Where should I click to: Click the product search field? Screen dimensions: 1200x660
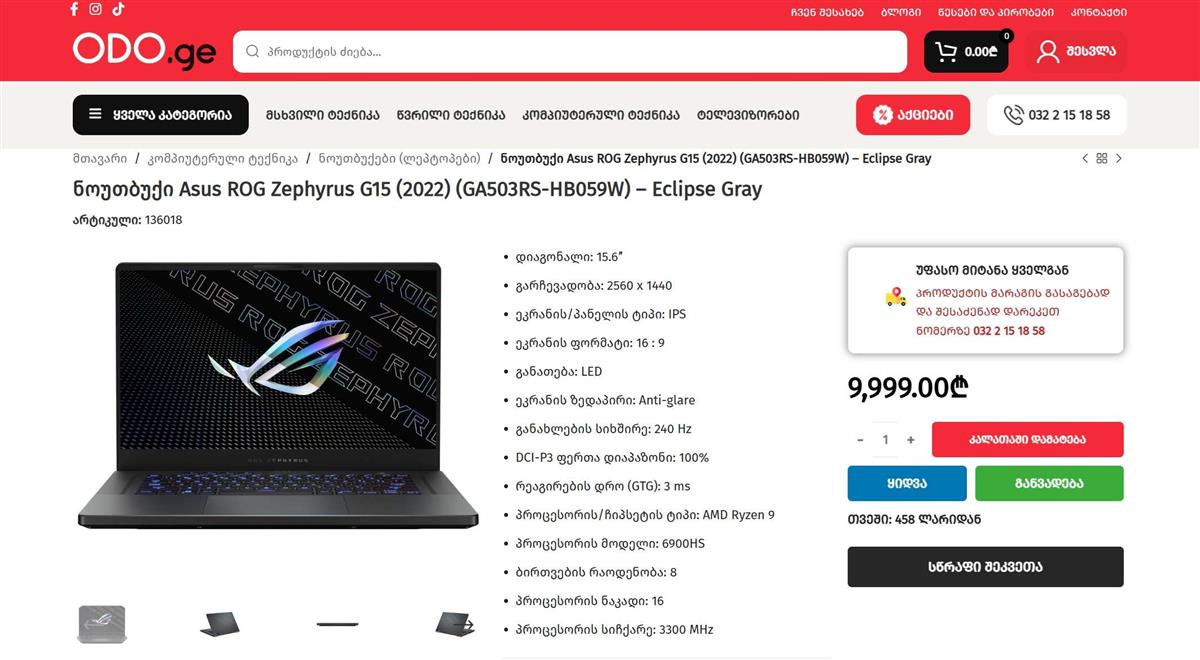(x=570, y=51)
